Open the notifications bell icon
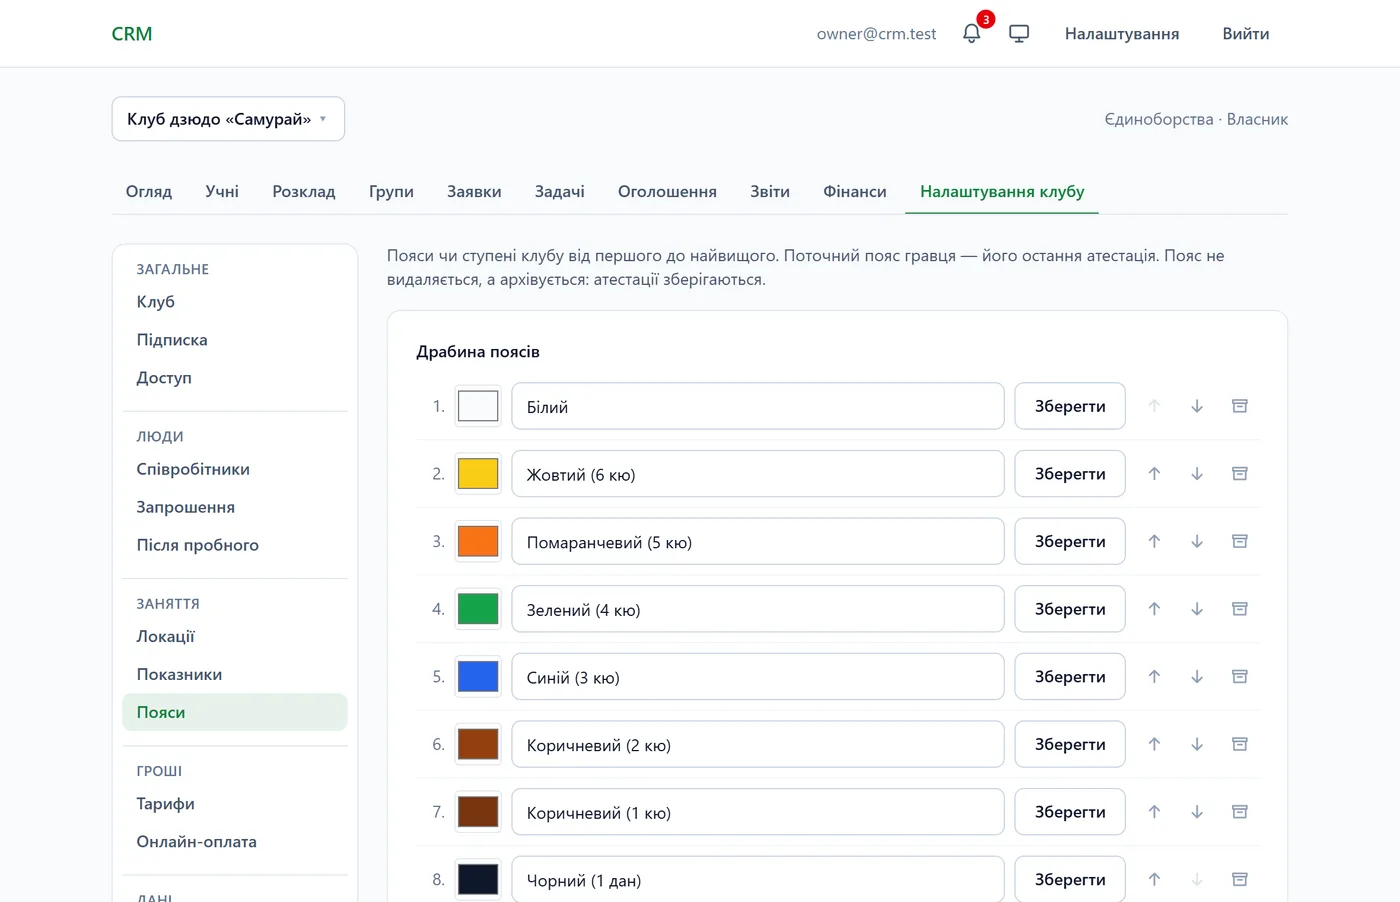This screenshot has height=902, width=1400. (x=971, y=34)
